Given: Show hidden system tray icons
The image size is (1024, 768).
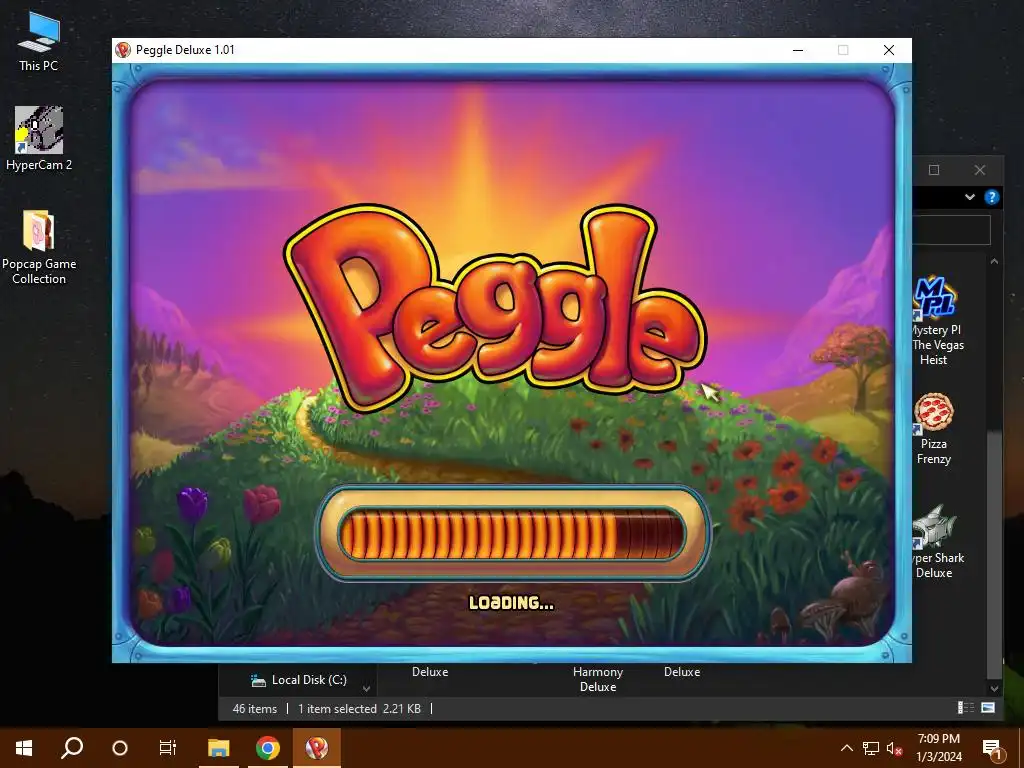Looking at the screenshot, I should coord(846,748).
